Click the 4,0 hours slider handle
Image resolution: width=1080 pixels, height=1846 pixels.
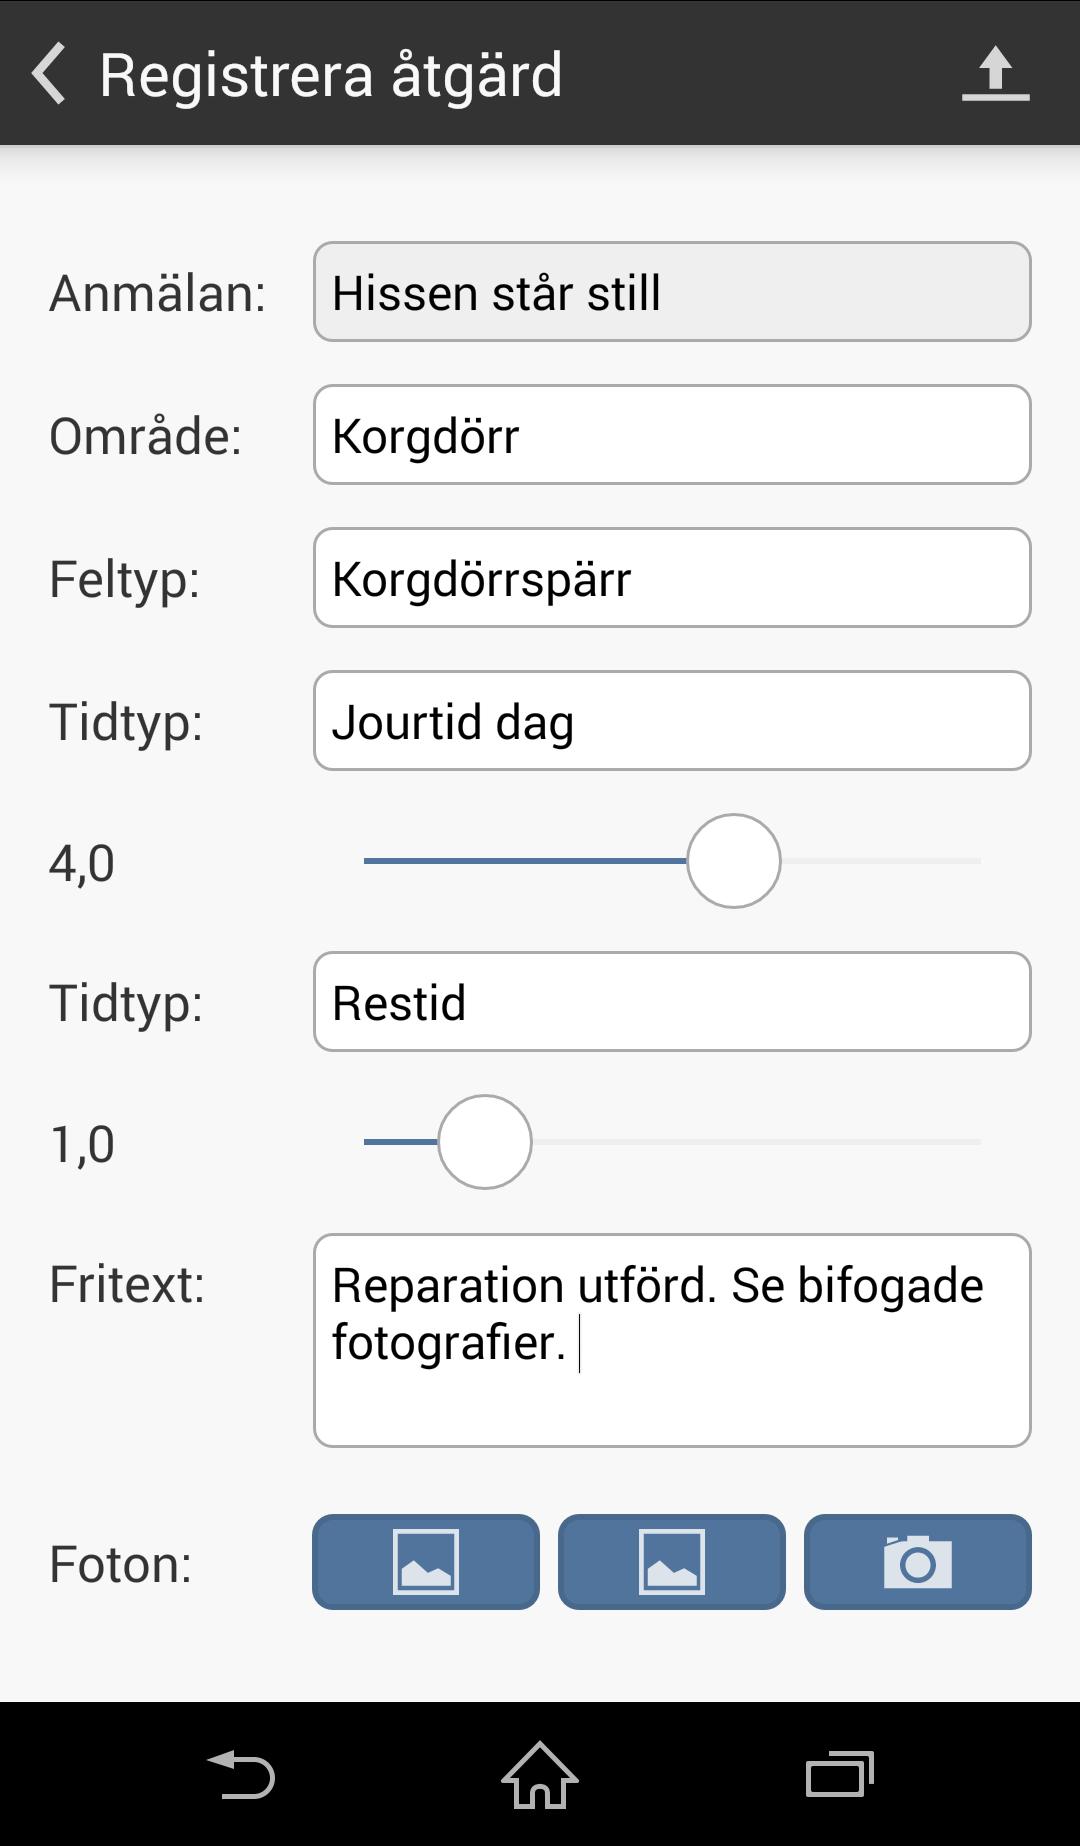(x=734, y=861)
